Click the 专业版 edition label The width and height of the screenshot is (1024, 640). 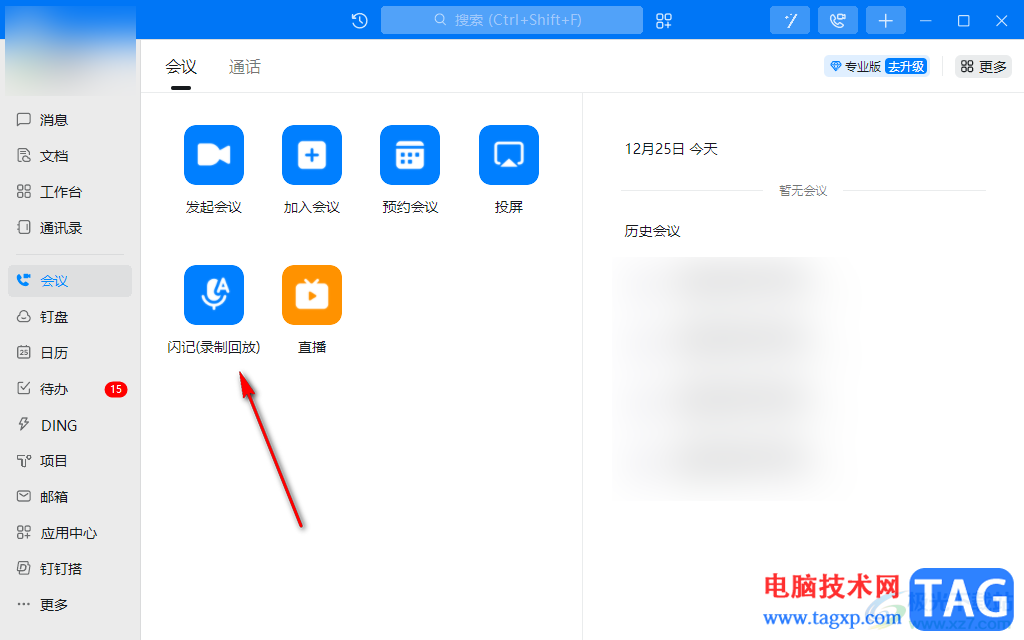[x=863, y=67]
